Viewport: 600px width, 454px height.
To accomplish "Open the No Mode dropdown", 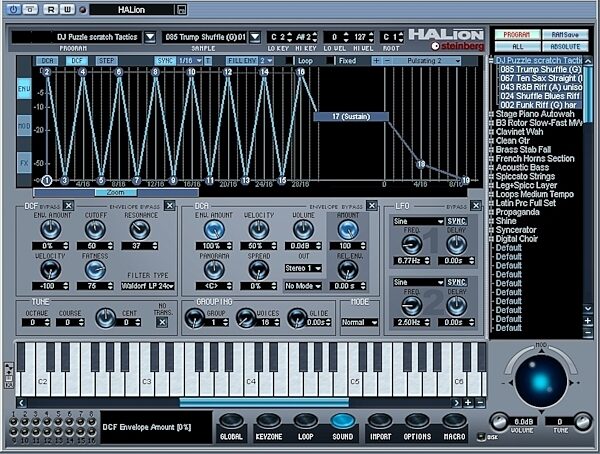I will 303,286.
